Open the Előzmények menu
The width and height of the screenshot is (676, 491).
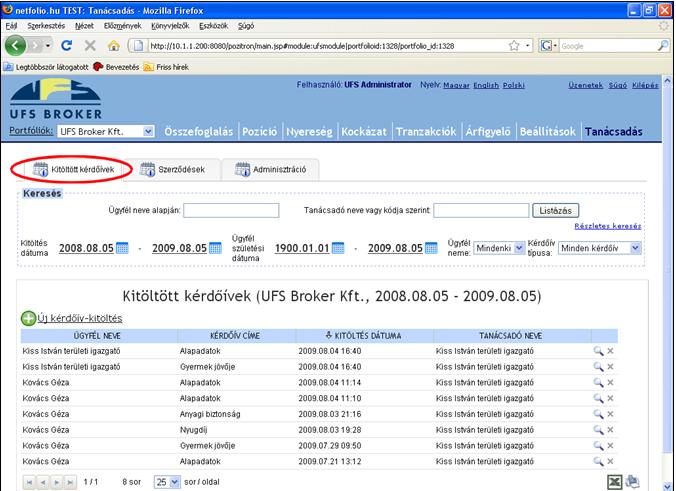coord(122,26)
